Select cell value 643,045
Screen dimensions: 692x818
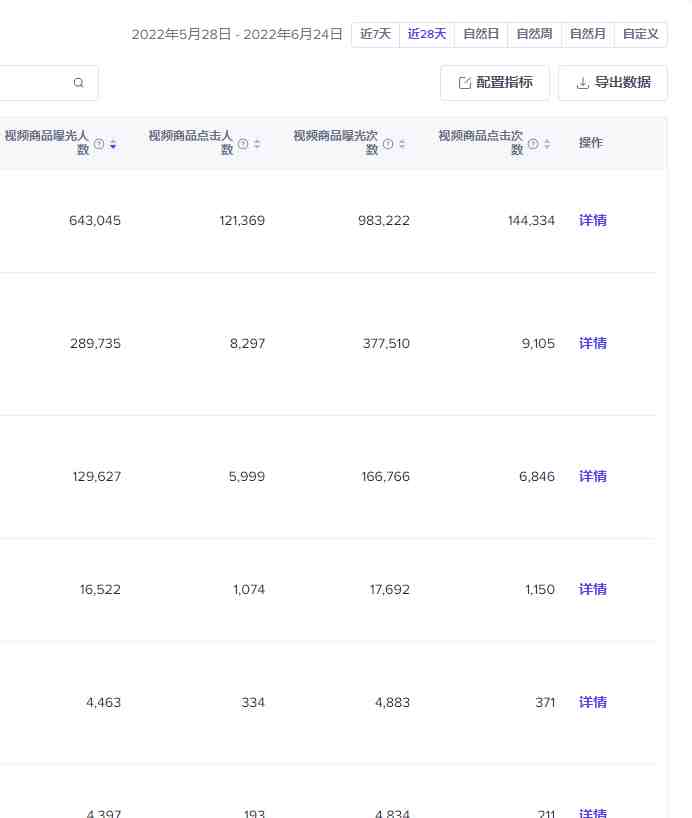pos(95,221)
